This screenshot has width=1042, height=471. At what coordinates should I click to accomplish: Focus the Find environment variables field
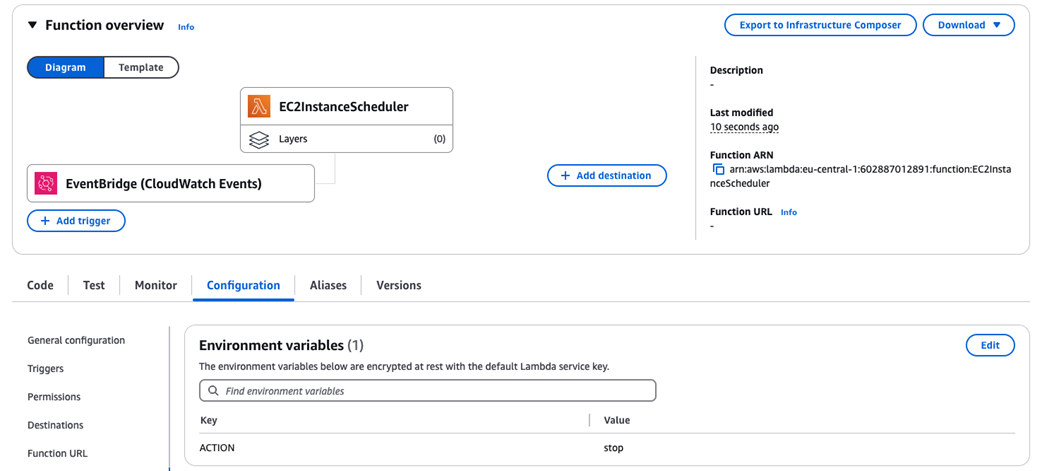(x=437, y=391)
